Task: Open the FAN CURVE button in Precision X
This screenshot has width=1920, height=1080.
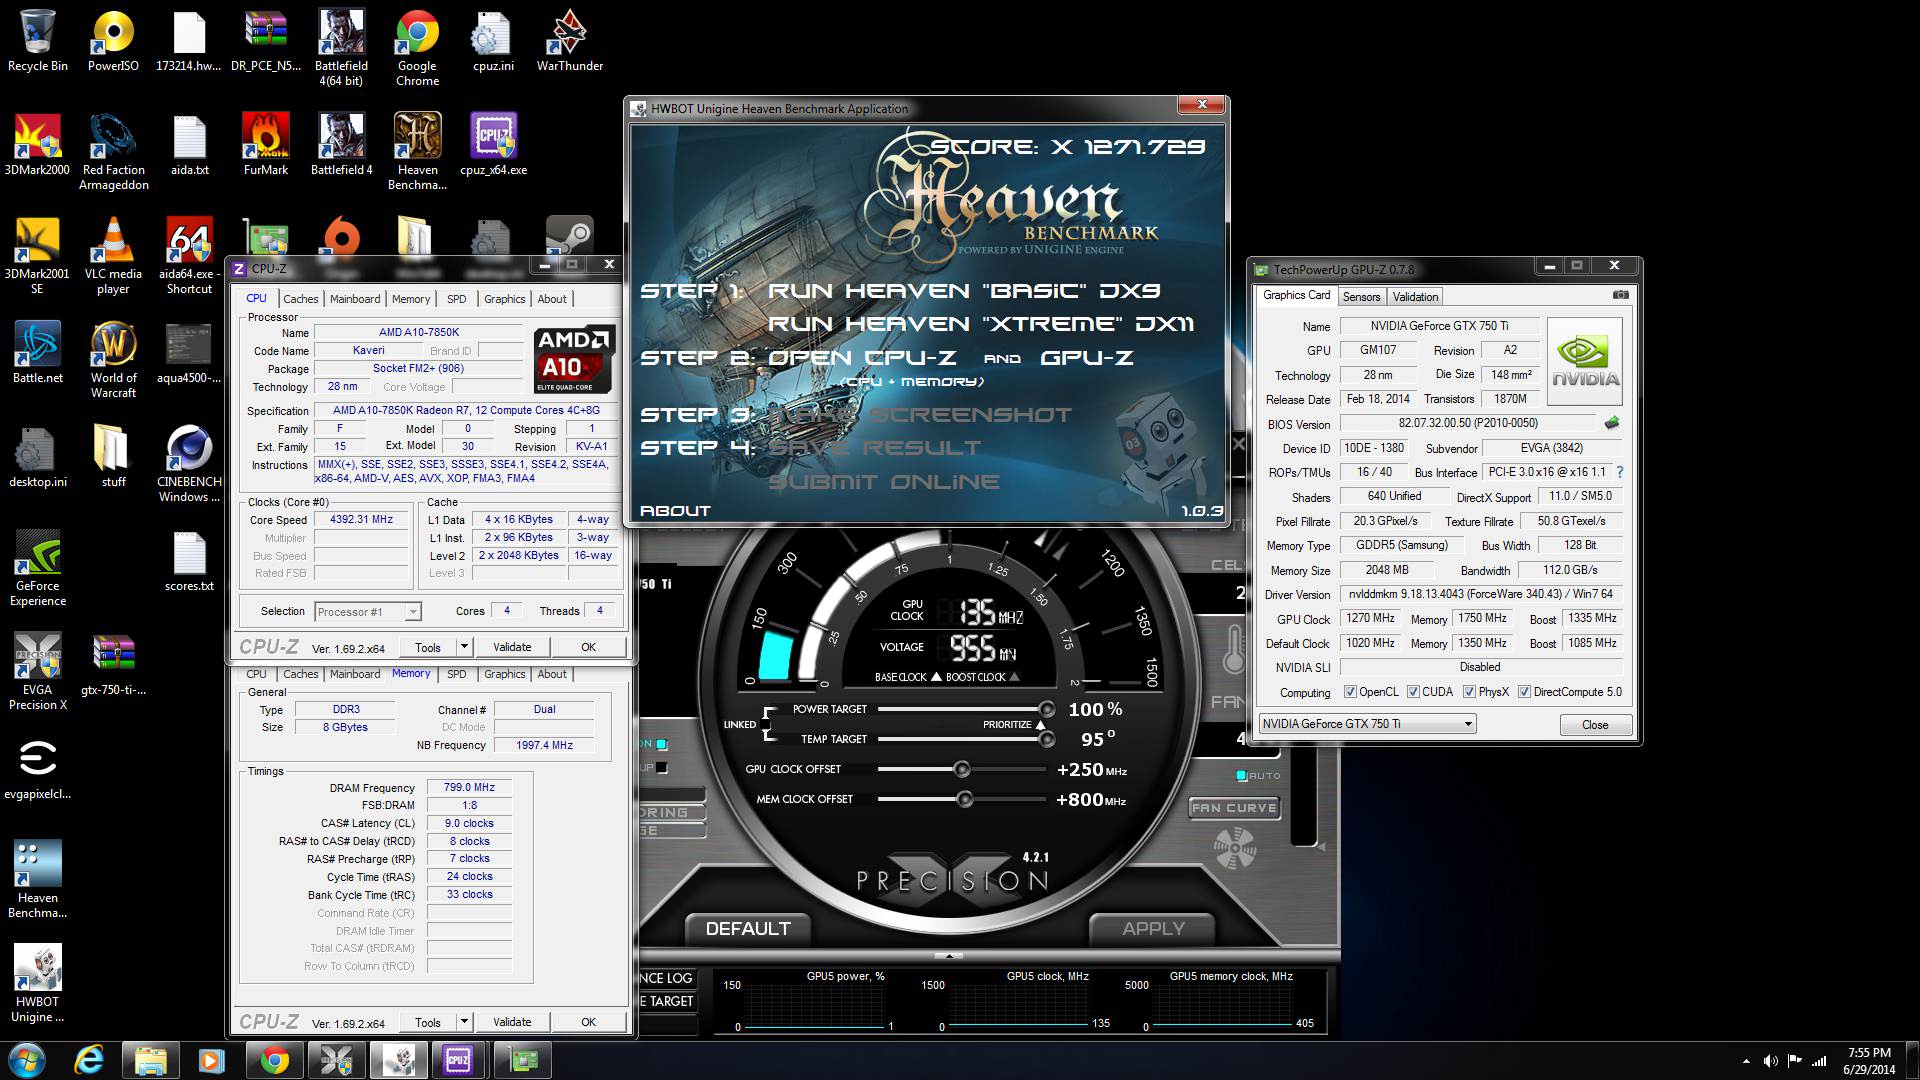Action: (1234, 808)
